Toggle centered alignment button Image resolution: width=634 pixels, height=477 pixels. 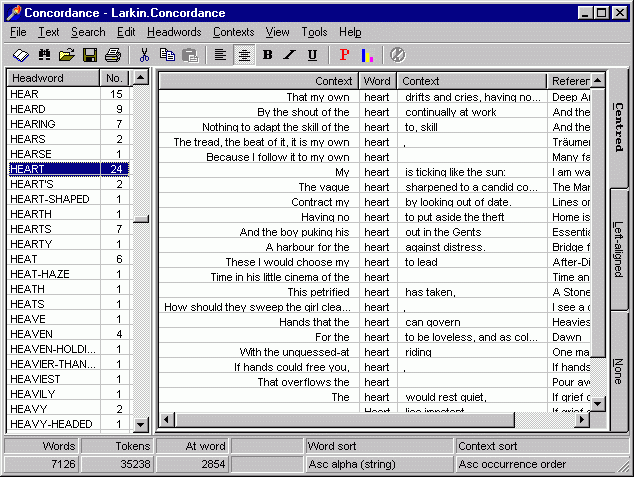point(243,55)
